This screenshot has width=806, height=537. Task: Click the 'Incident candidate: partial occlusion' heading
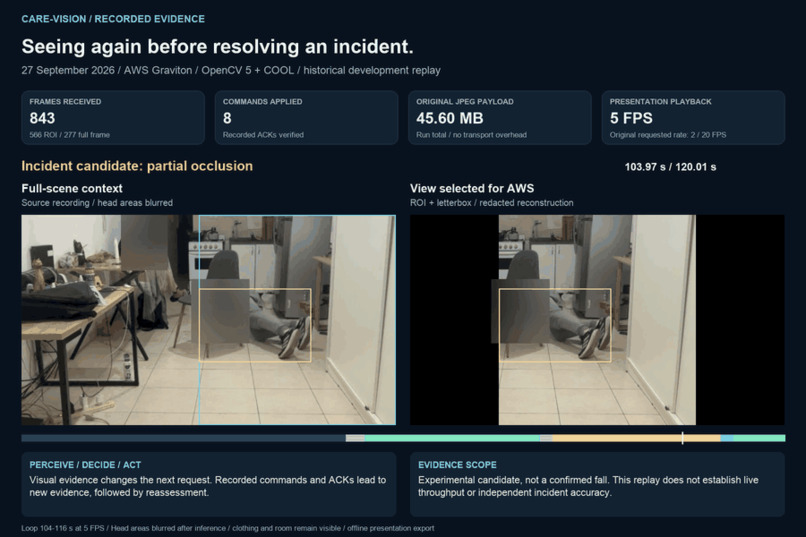(137, 166)
